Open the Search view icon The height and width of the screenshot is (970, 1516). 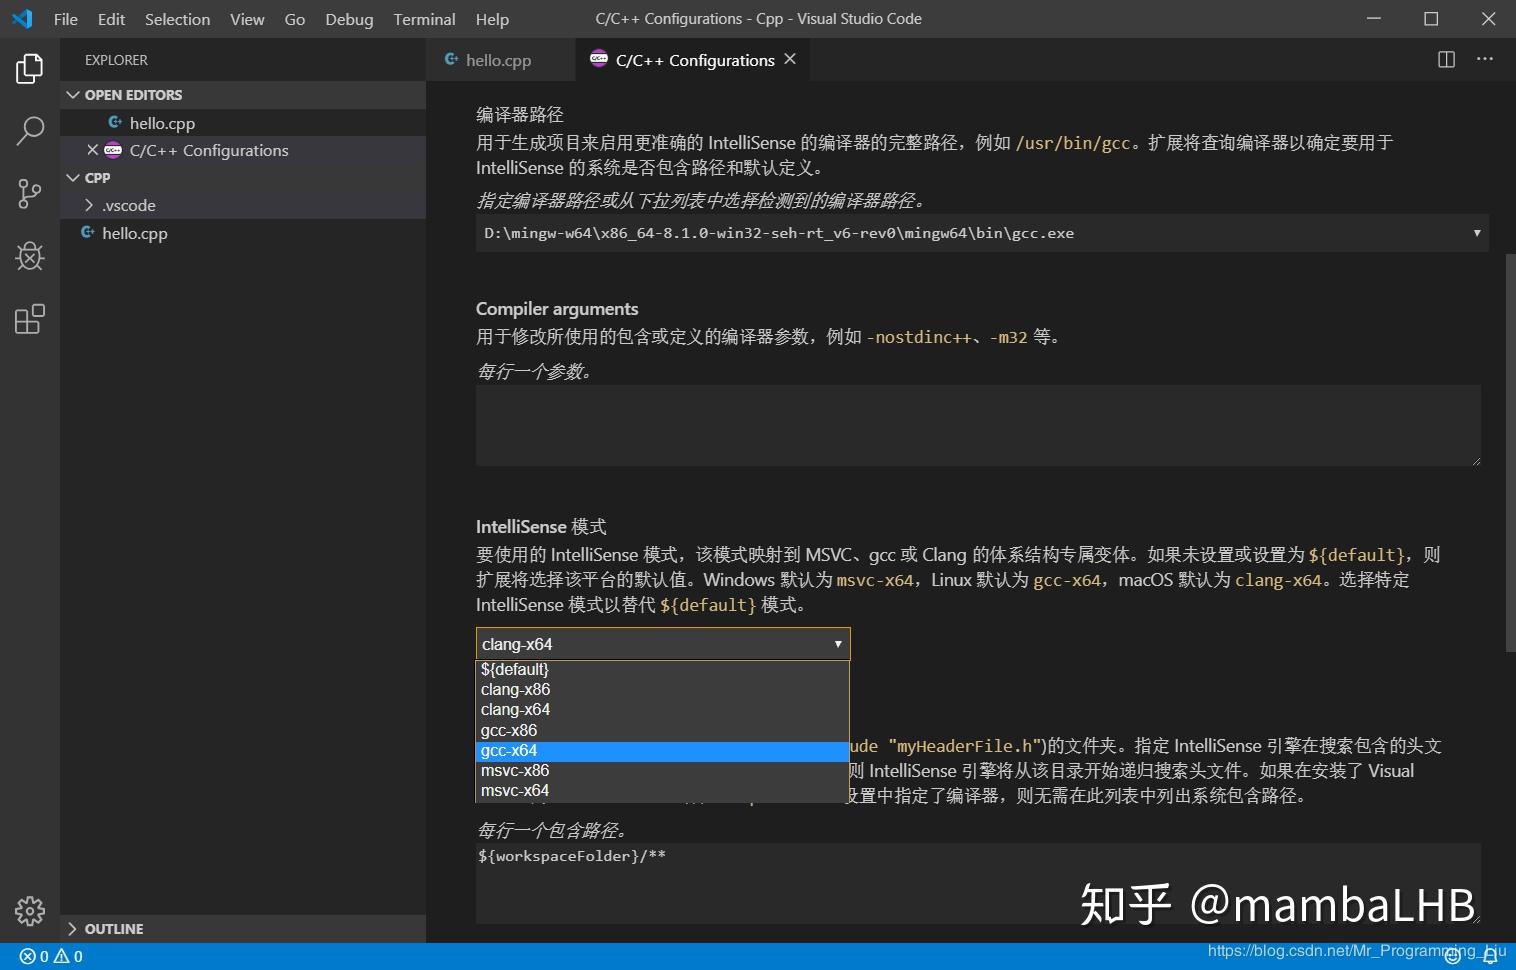29,131
